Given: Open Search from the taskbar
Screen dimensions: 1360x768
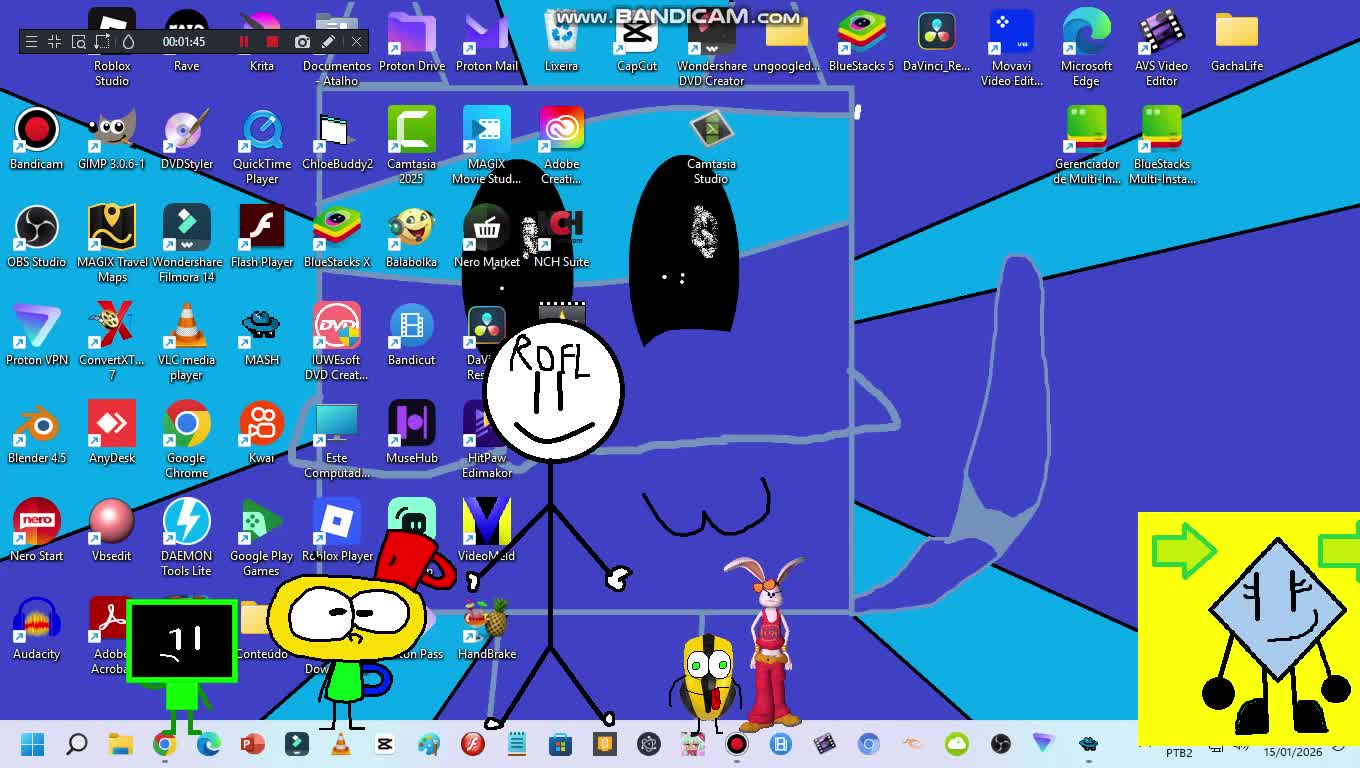Looking at the screenshot, I should [77, 744].
